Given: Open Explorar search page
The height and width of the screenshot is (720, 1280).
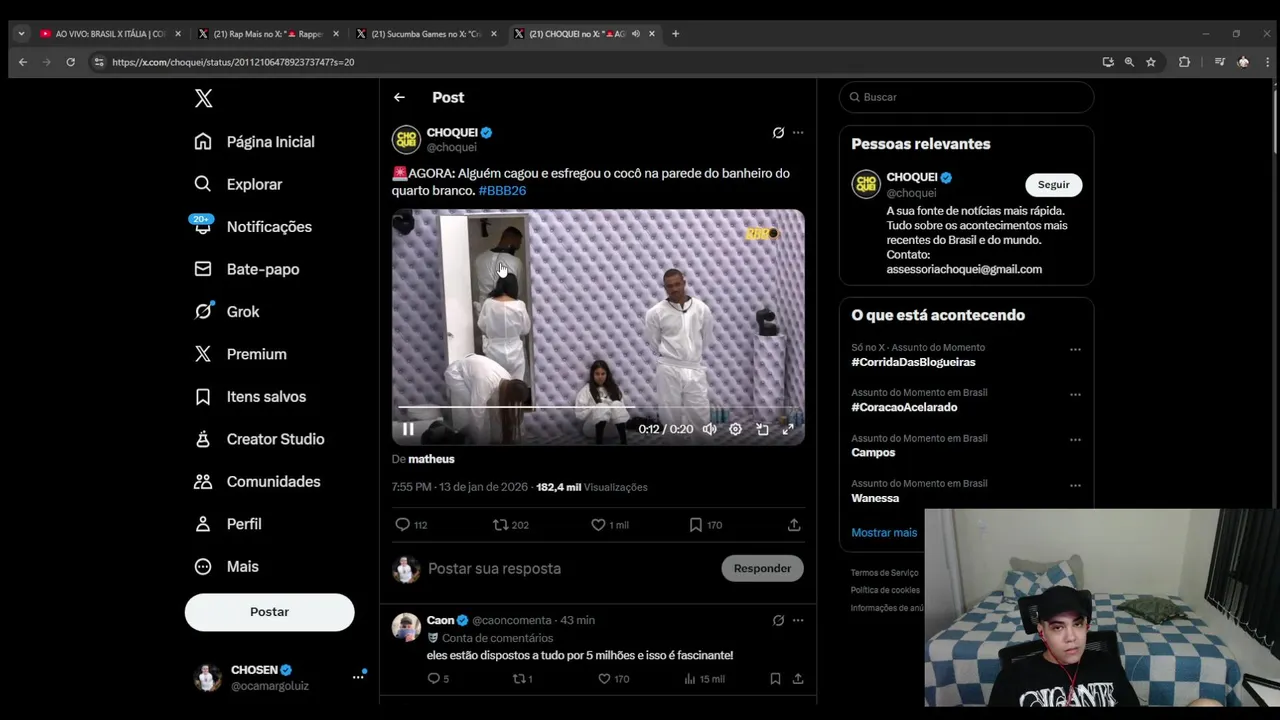Looking at the screenshot, I should coord(238,184).
